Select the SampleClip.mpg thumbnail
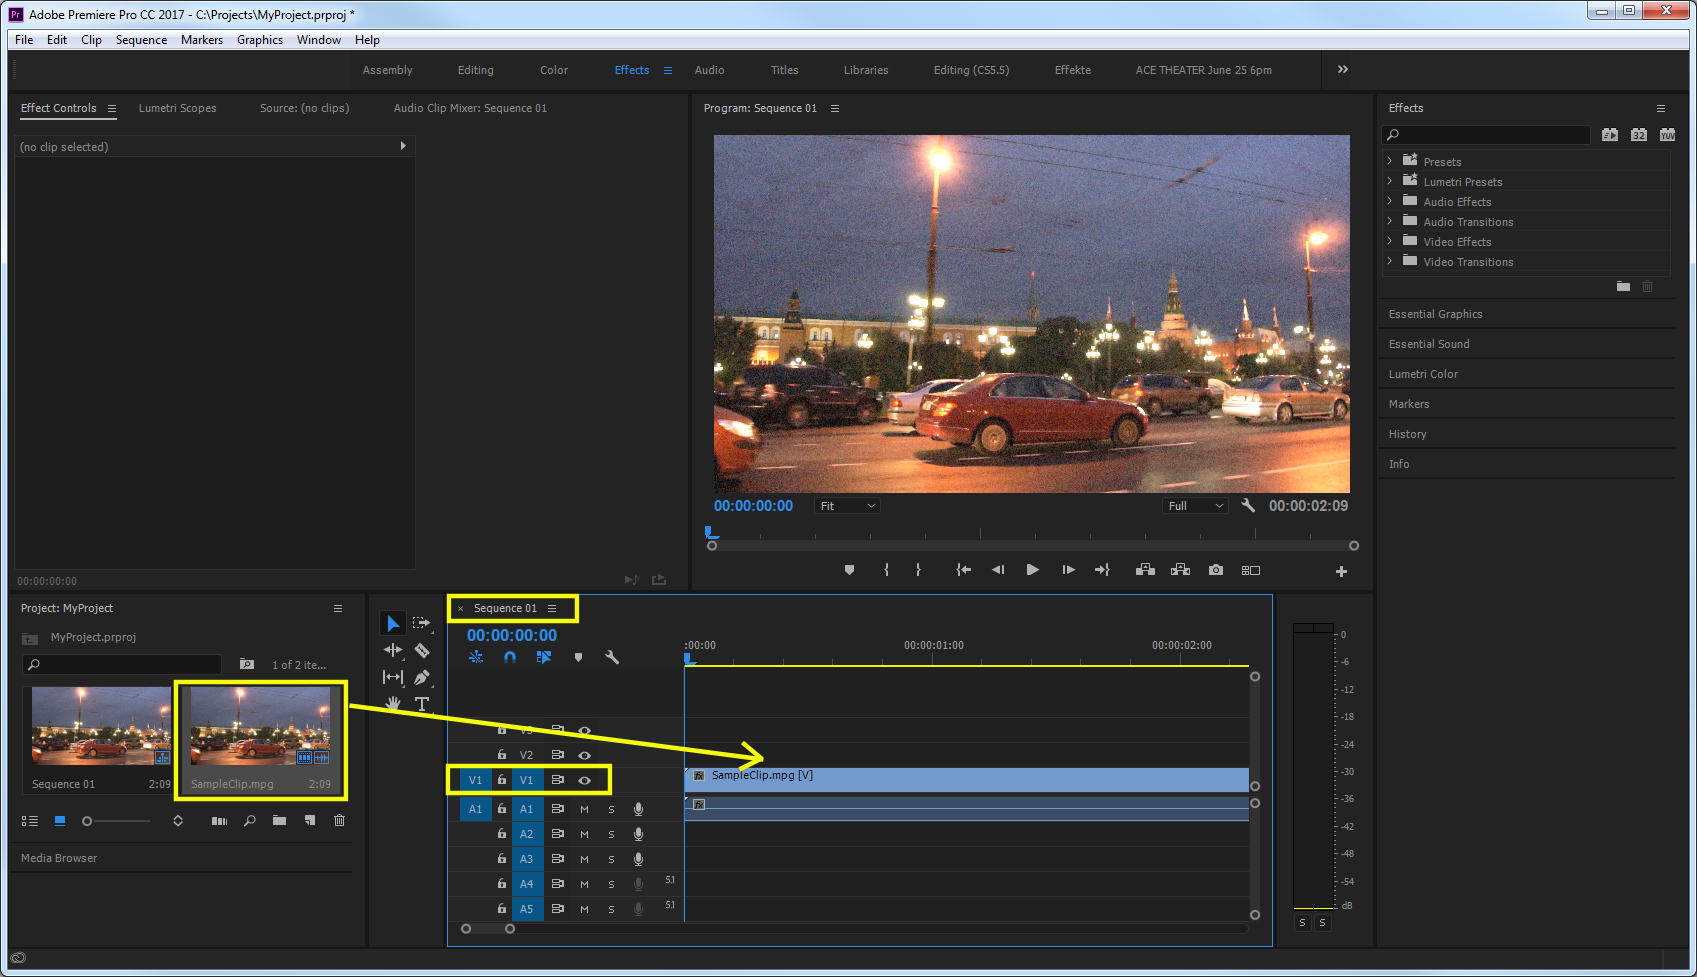Image resolution: width=1697 pixels, height=977 pixels. coord(260,727)
